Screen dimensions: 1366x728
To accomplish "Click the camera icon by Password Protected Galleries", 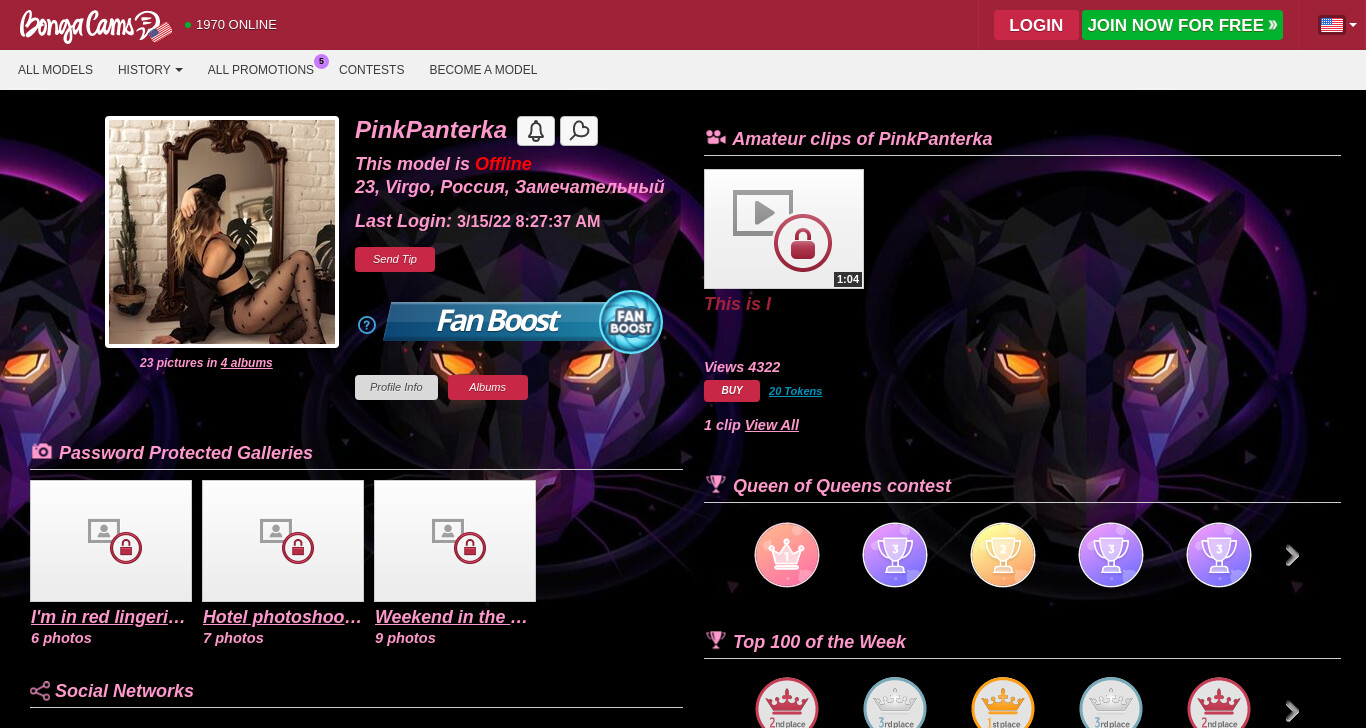I will (42, 452).
